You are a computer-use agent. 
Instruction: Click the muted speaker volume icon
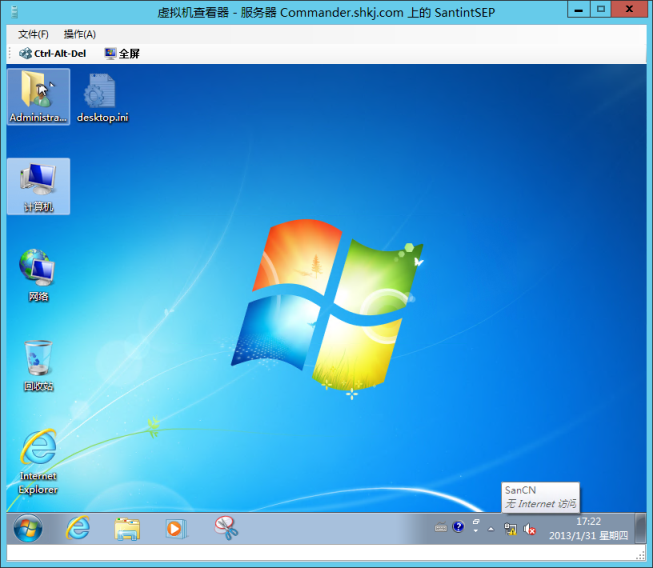[x=529, y=529]
